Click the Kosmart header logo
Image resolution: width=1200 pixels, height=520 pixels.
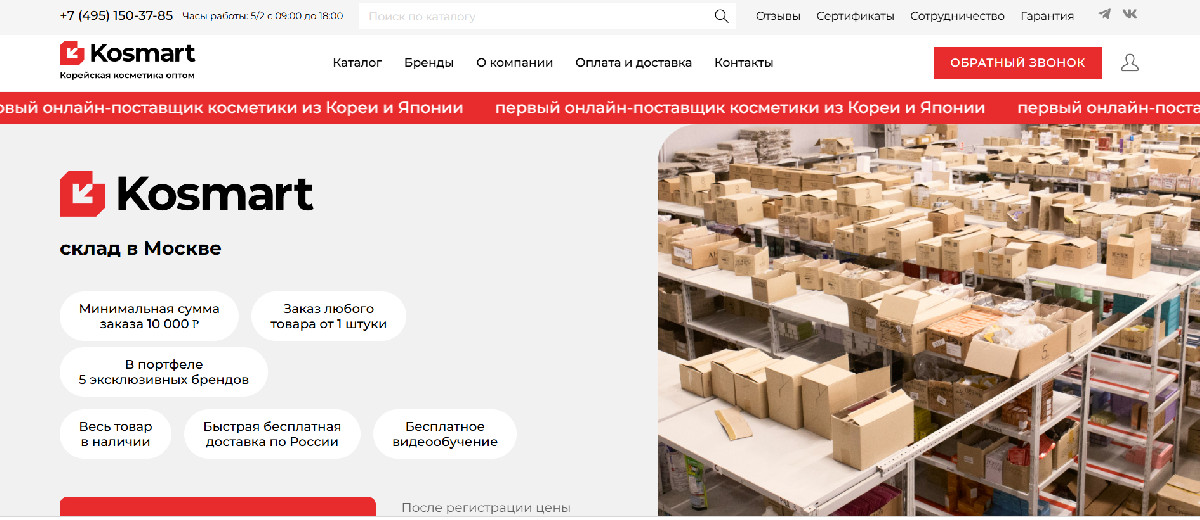[x=127, y=59]
